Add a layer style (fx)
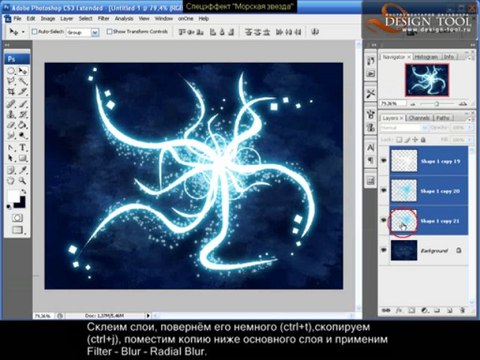 coord(399,310)
